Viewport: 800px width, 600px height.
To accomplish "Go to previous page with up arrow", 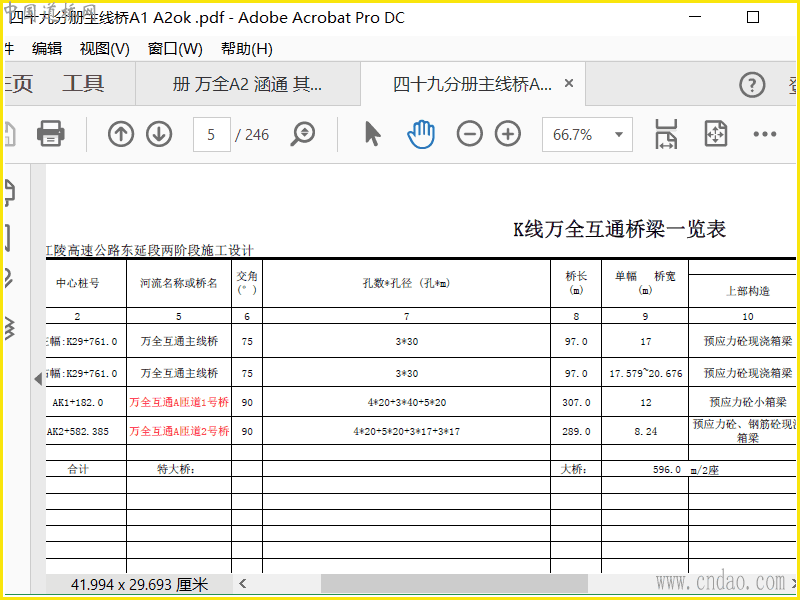I will tap(121, 134).
